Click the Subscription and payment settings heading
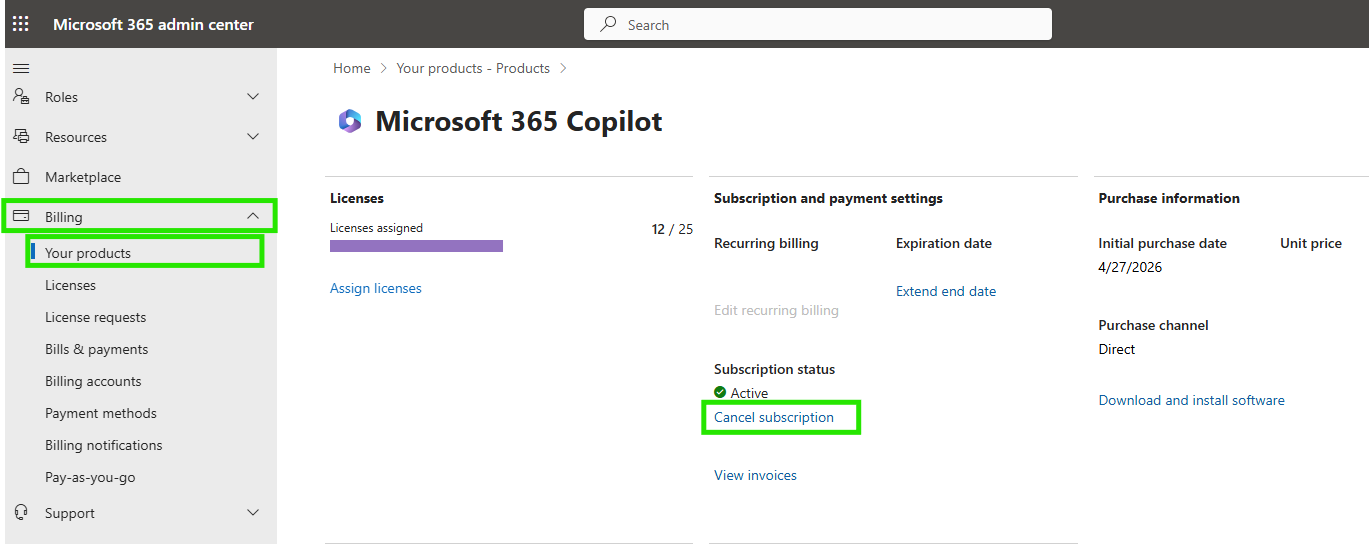Image resolution: width=1369 pixels, height=544 pixels. click(x=828, y=198)
